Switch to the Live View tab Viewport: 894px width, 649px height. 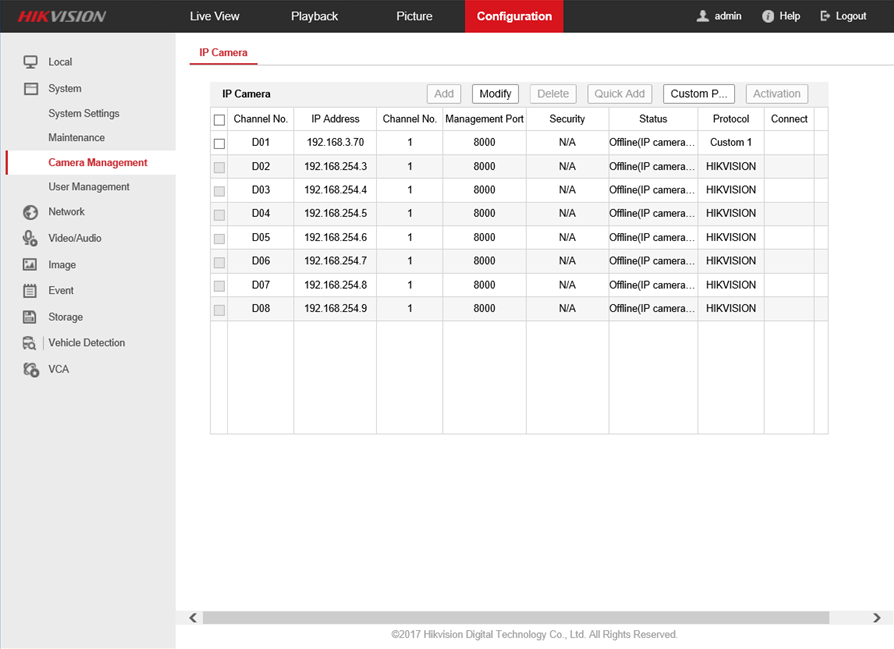click(215, 16)
